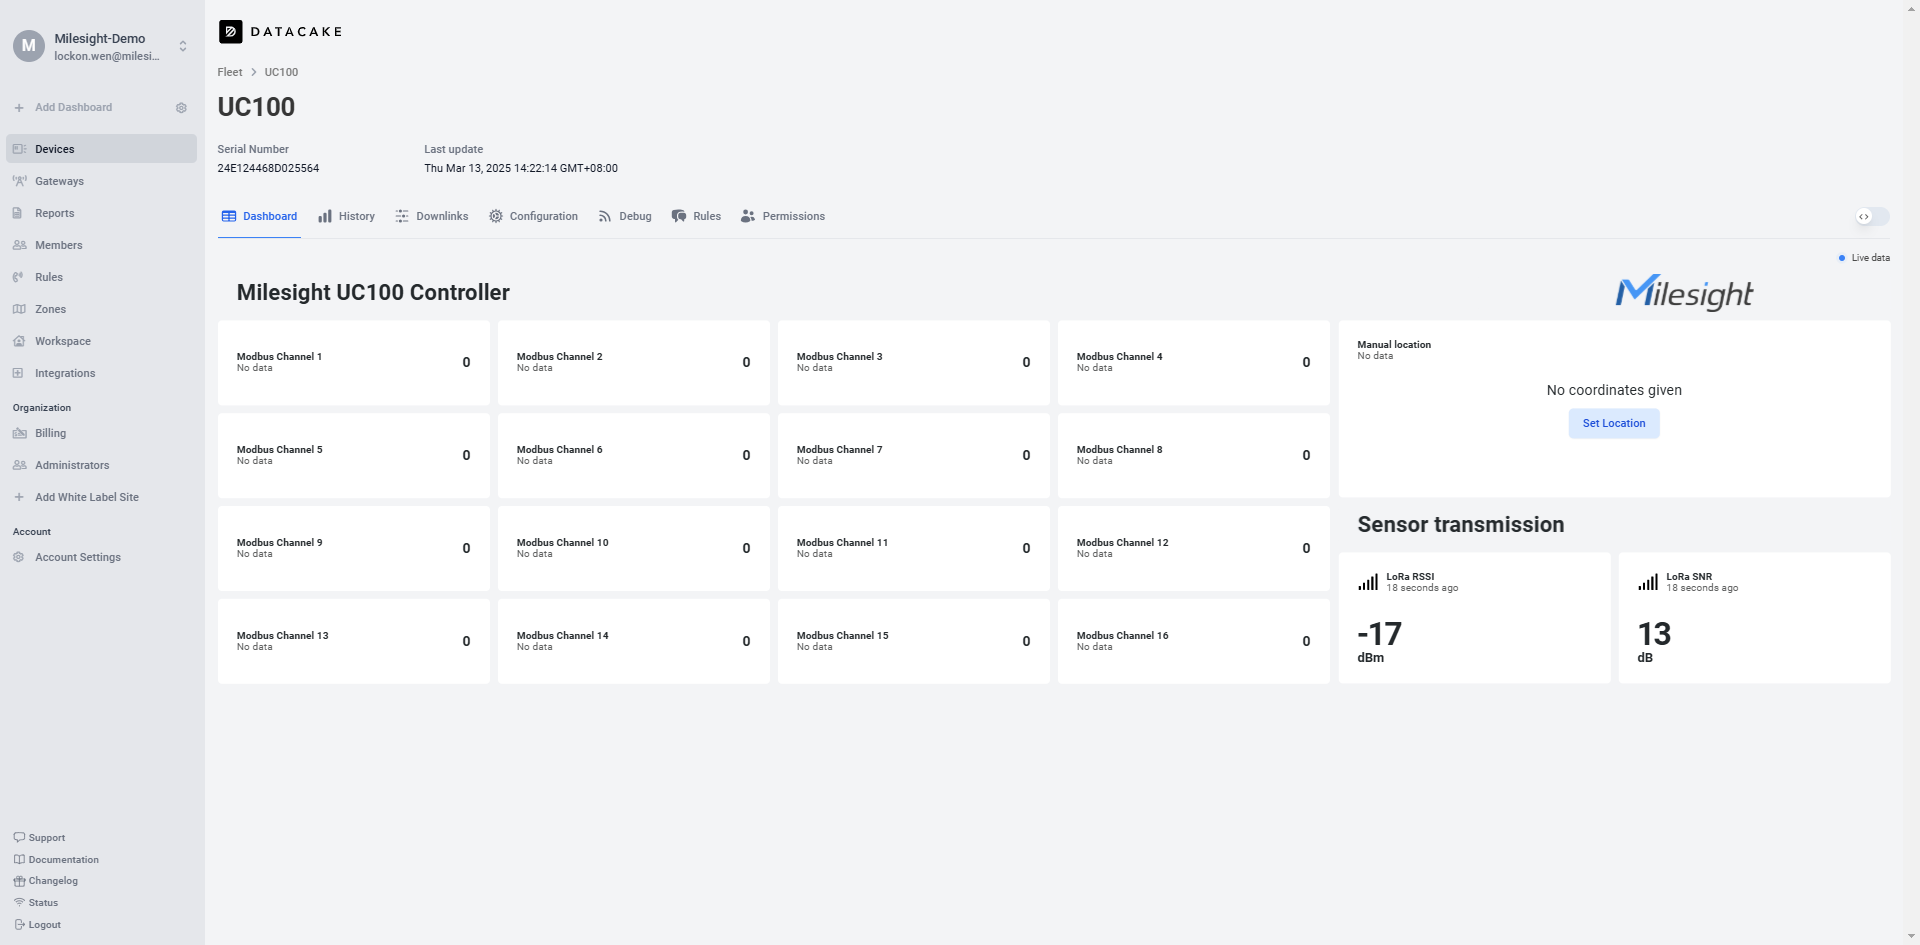The image size is (1920, 945).
Task: Click Add Dashboard in sidebar
Action: [73, 108]
